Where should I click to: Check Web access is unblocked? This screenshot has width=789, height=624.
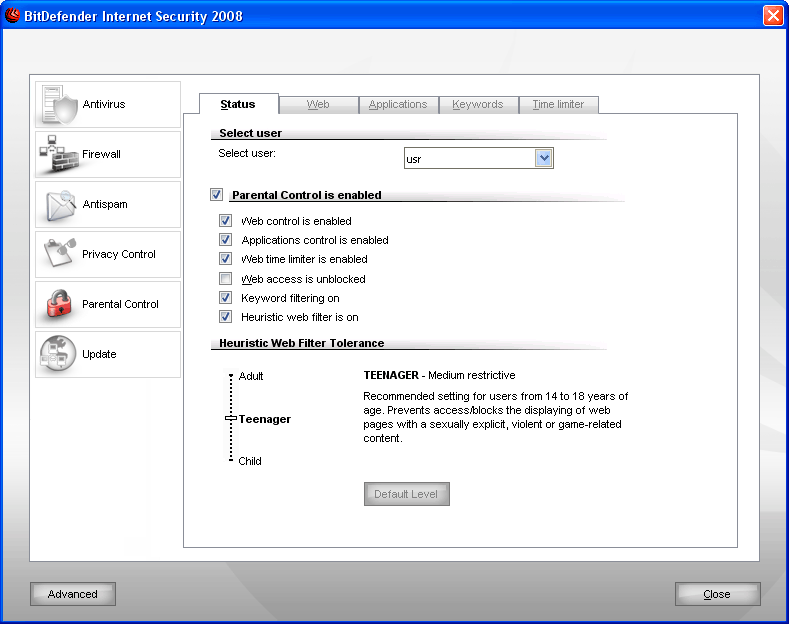coord(225,278)
